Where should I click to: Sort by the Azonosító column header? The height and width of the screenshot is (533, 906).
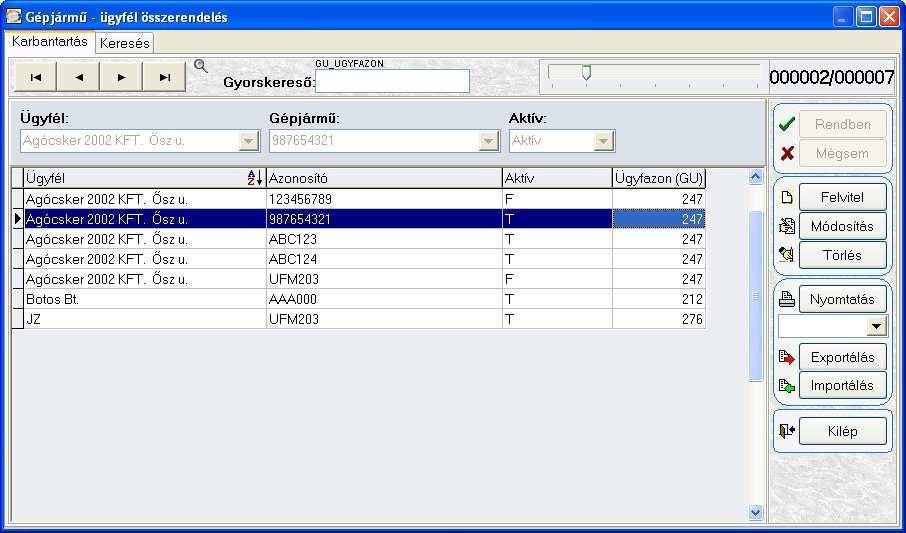384,178
